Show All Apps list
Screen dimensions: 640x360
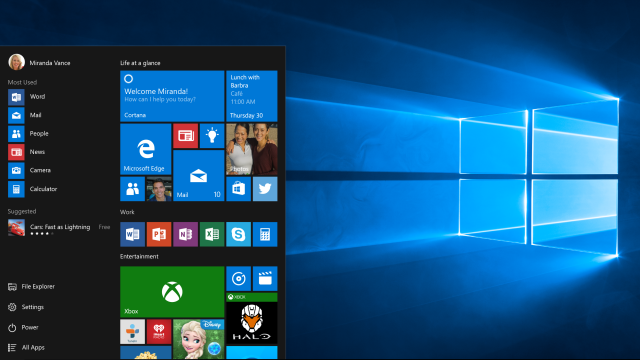[26, 347]
